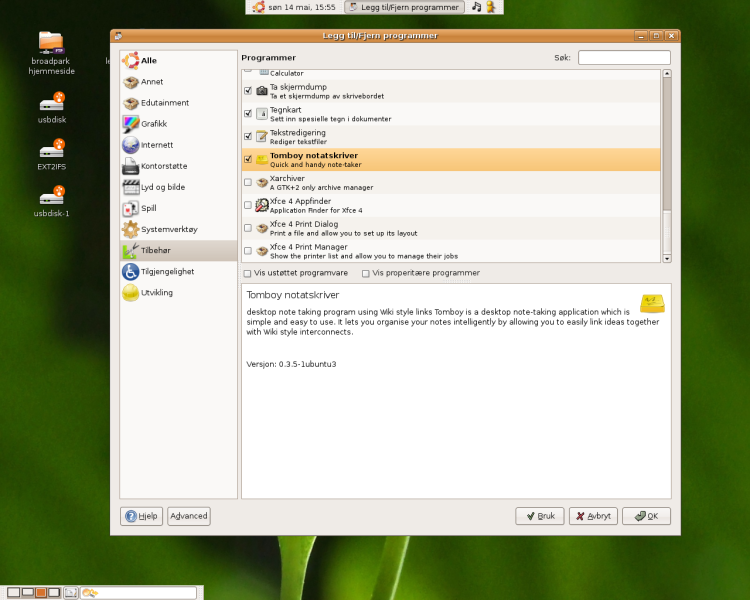750x600 pixels.
Task: Select the Tilbehør category icon
Action: (x=131, y=250)
